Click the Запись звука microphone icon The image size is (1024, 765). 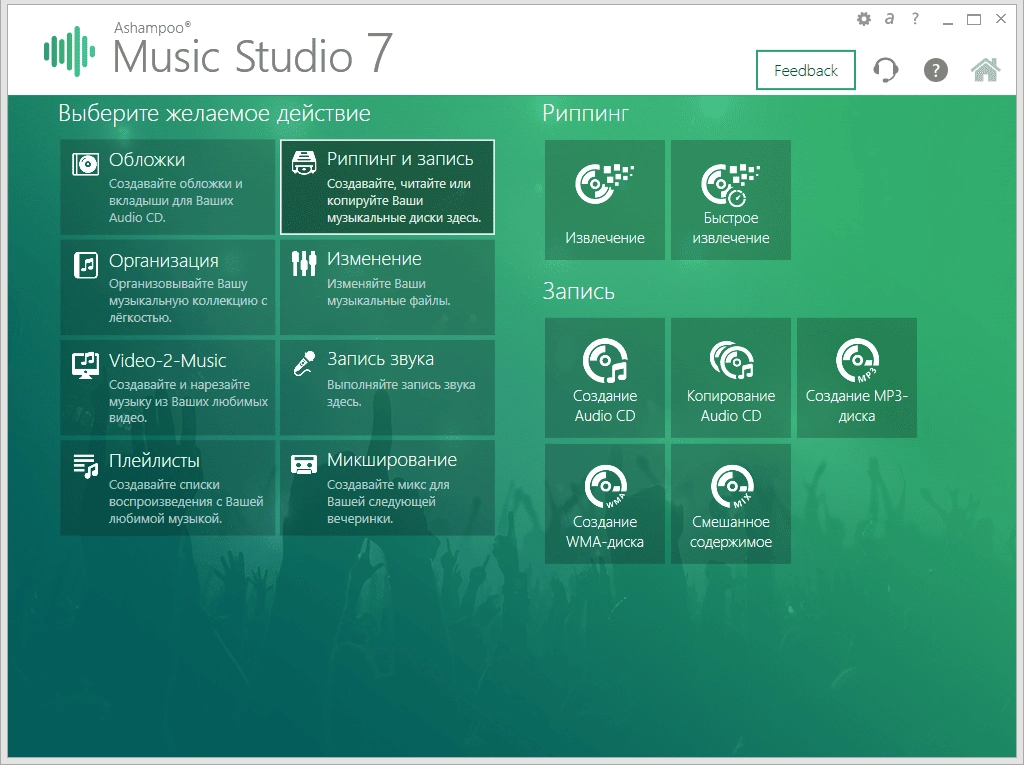pyautogui.click(x=304, y=364)
